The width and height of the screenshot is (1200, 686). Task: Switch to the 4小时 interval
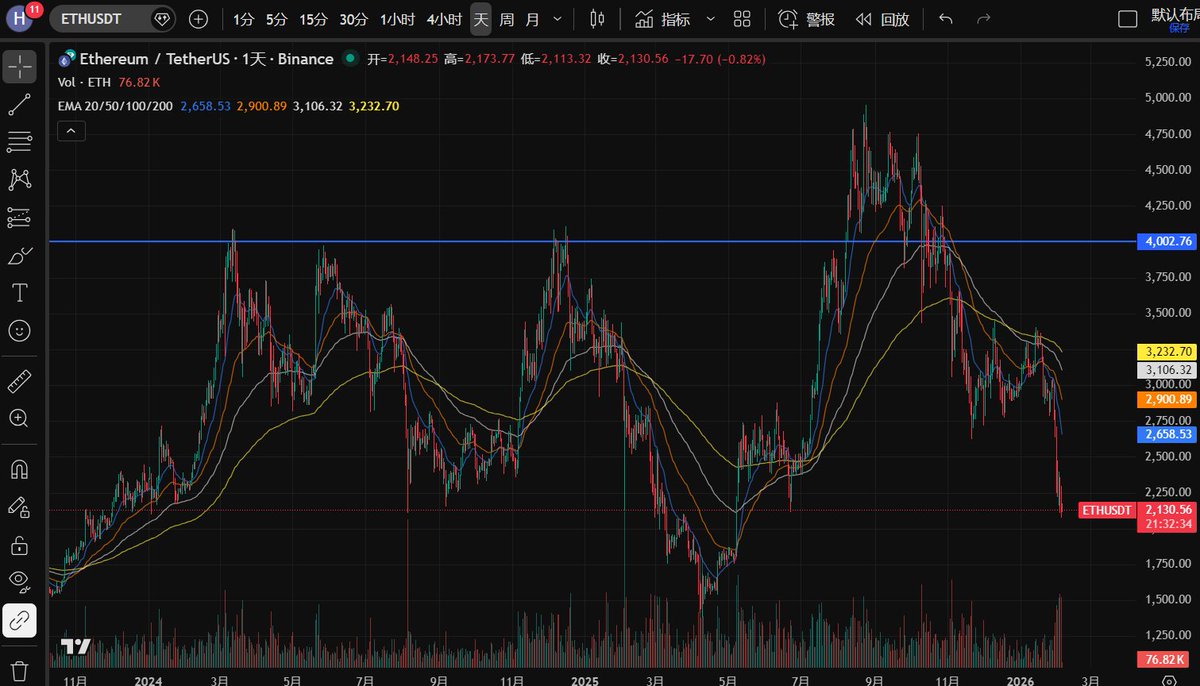(444, 19)
